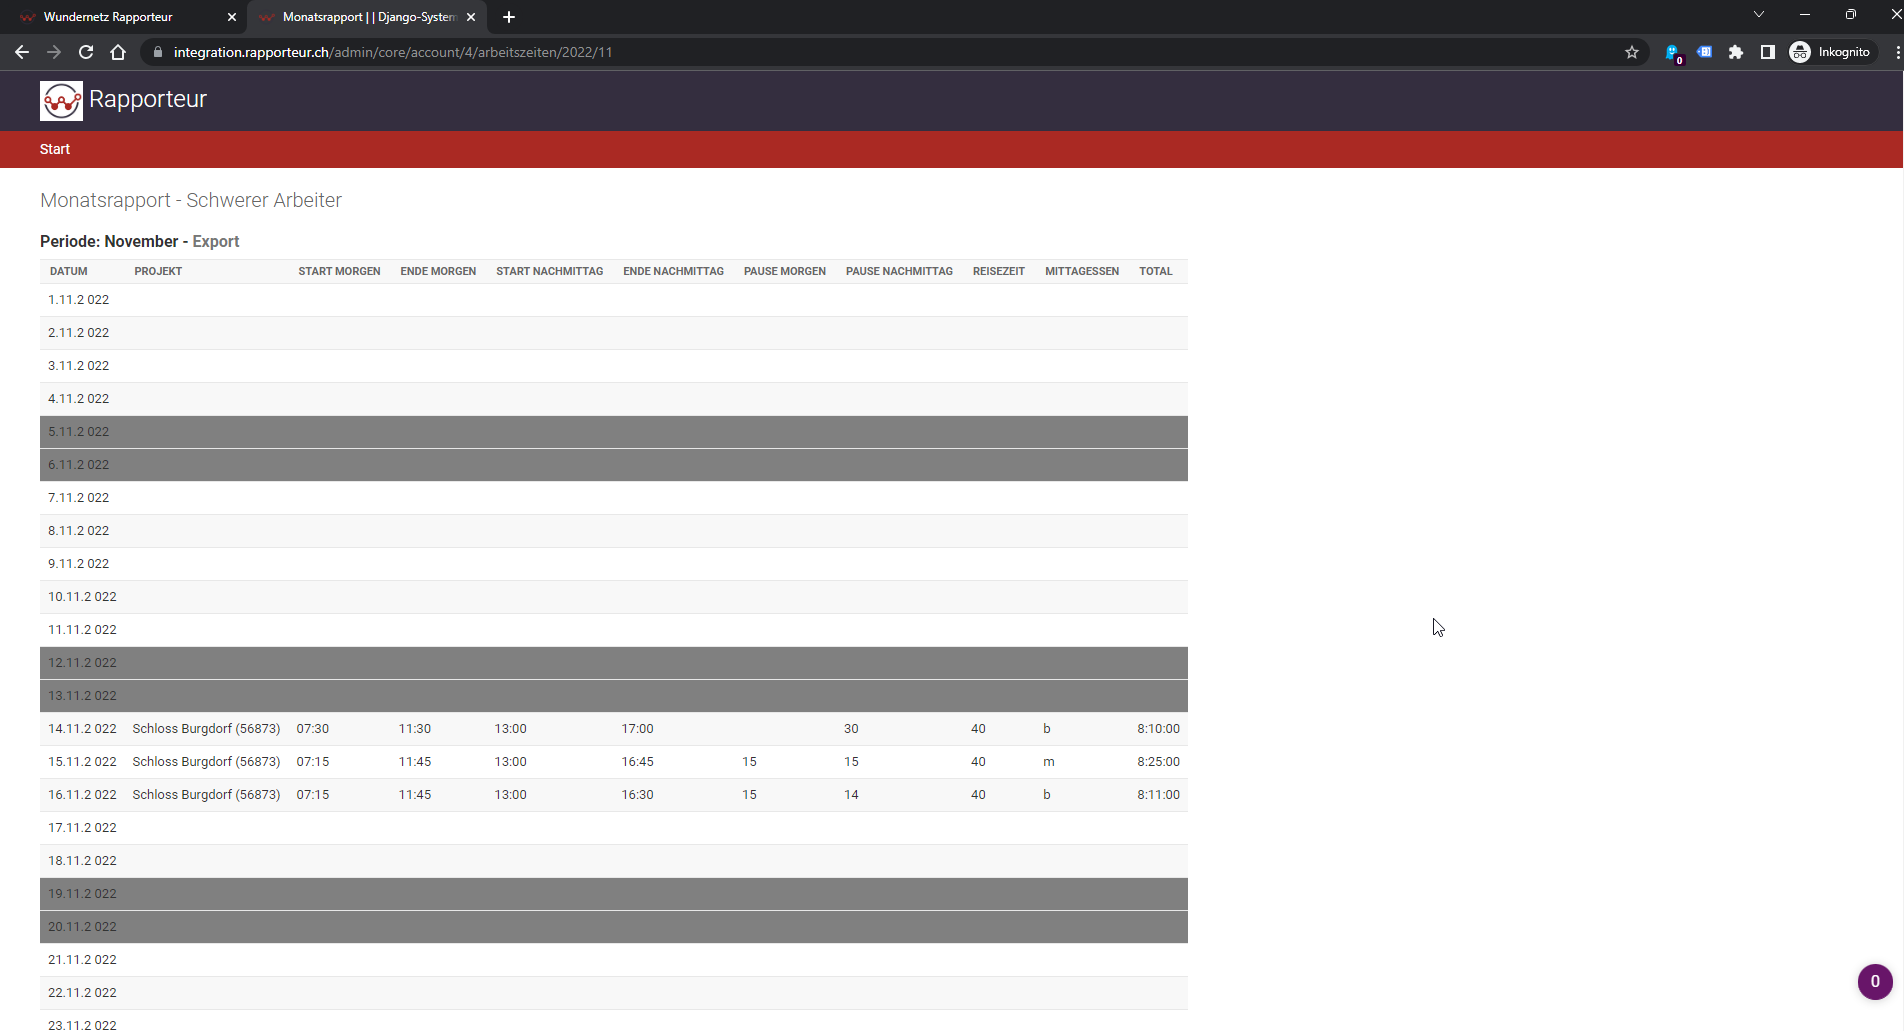Click the Rapporteur logo icon
Screen dimensions: 1904x1031
pos(61,100)
